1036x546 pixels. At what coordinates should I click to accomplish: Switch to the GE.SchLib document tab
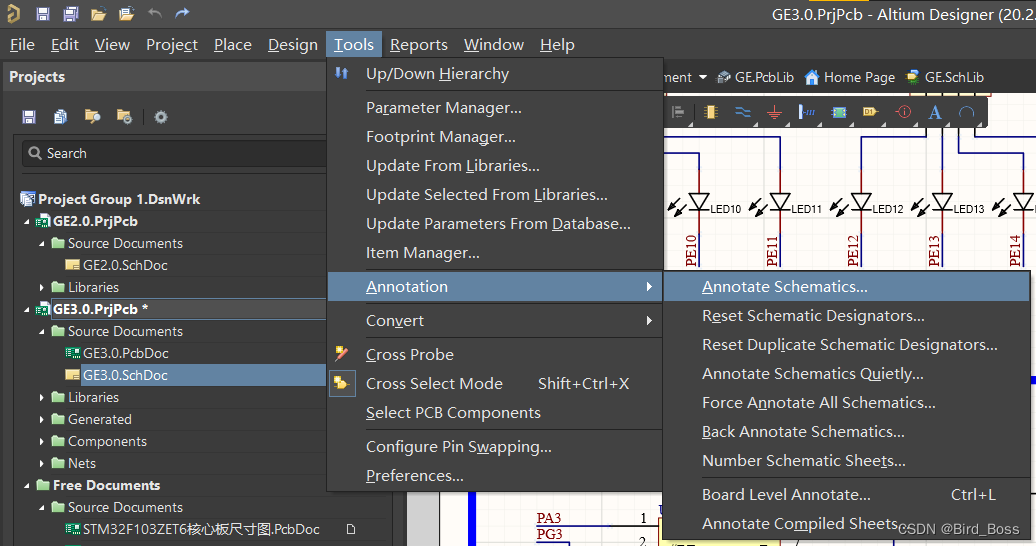[945, 77]
